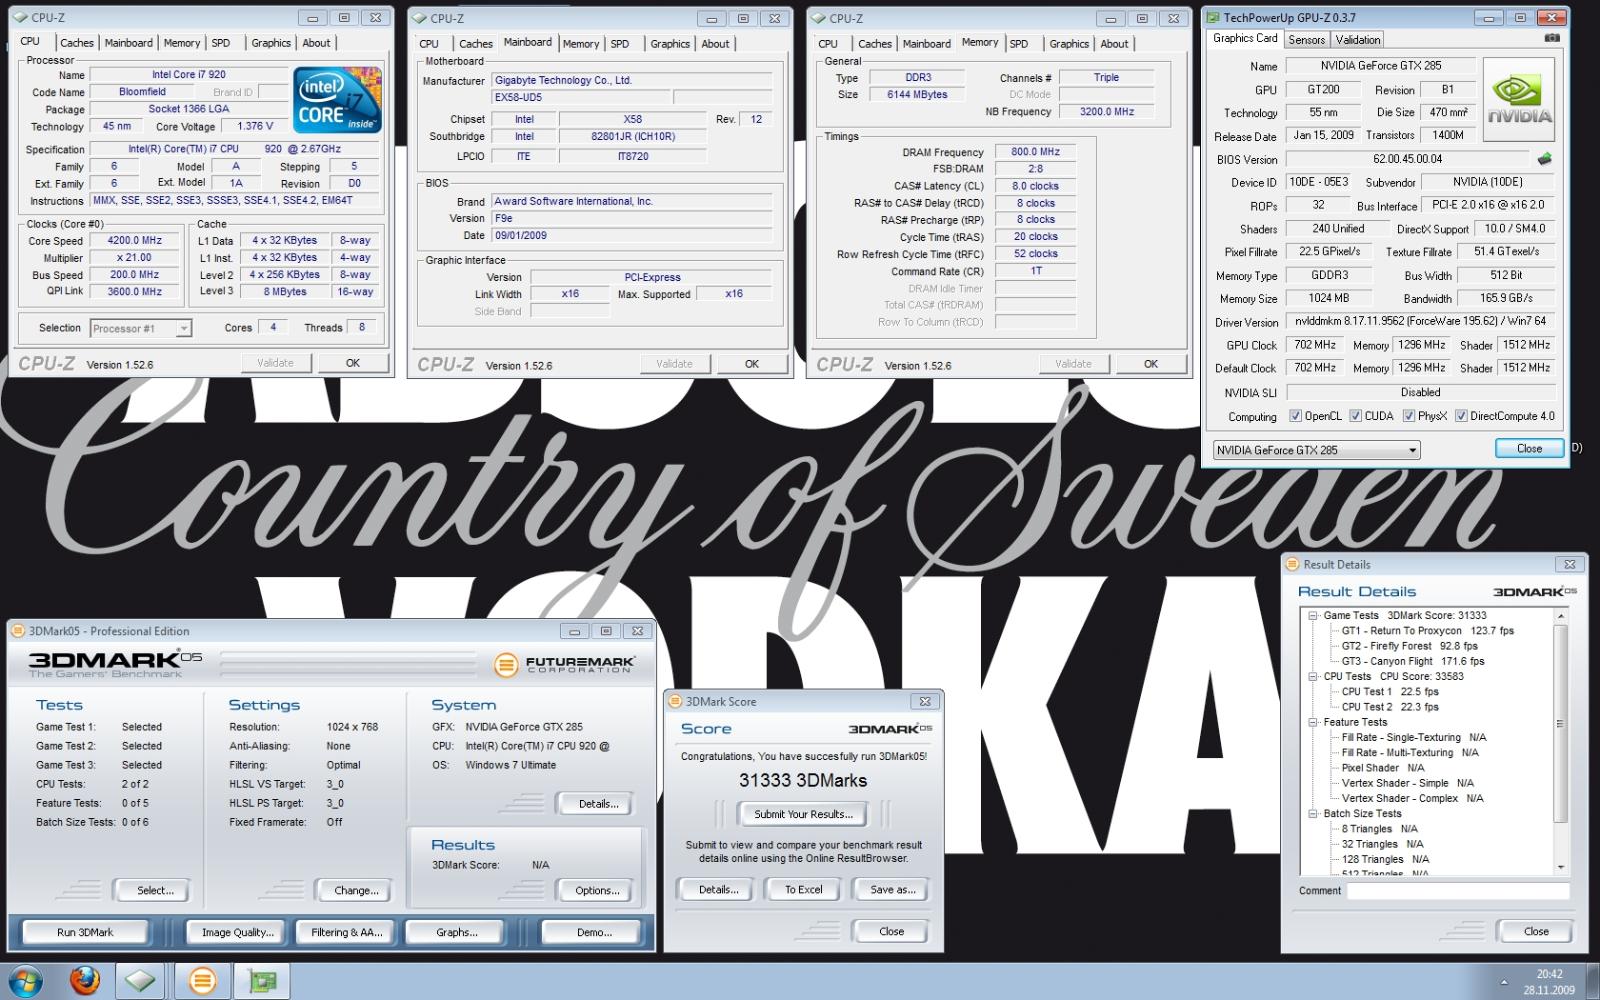Click the Image Quality button
This screenshot has height=1000, width=1600.
pyautogui.click(x=237, y=932)
